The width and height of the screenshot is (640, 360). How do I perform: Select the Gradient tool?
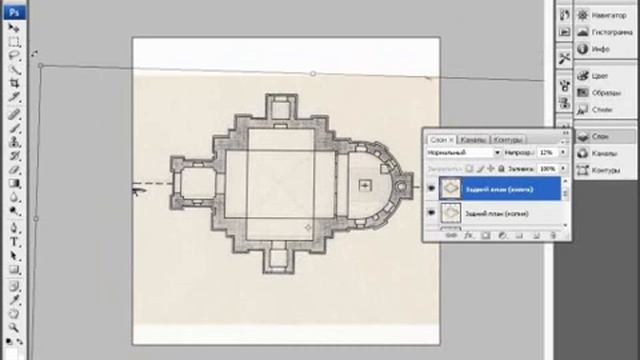pyautogui.click(x=14, y=184)
